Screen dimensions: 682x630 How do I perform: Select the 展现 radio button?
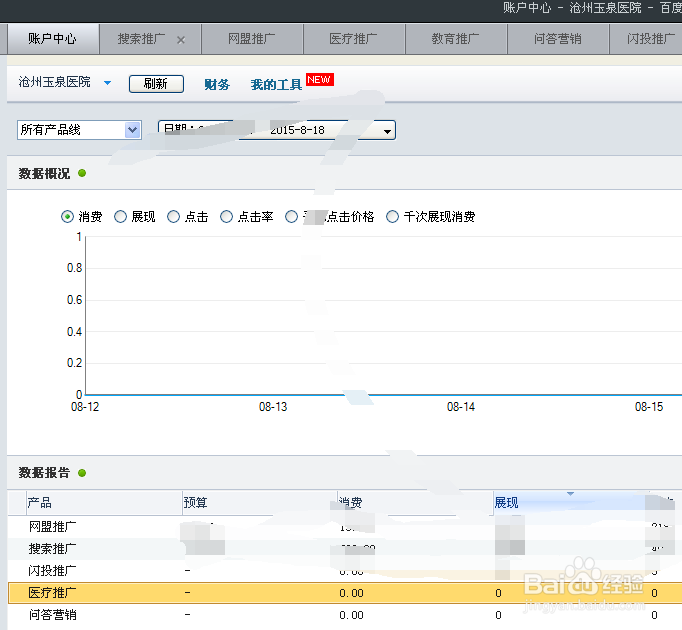point(120,217)
